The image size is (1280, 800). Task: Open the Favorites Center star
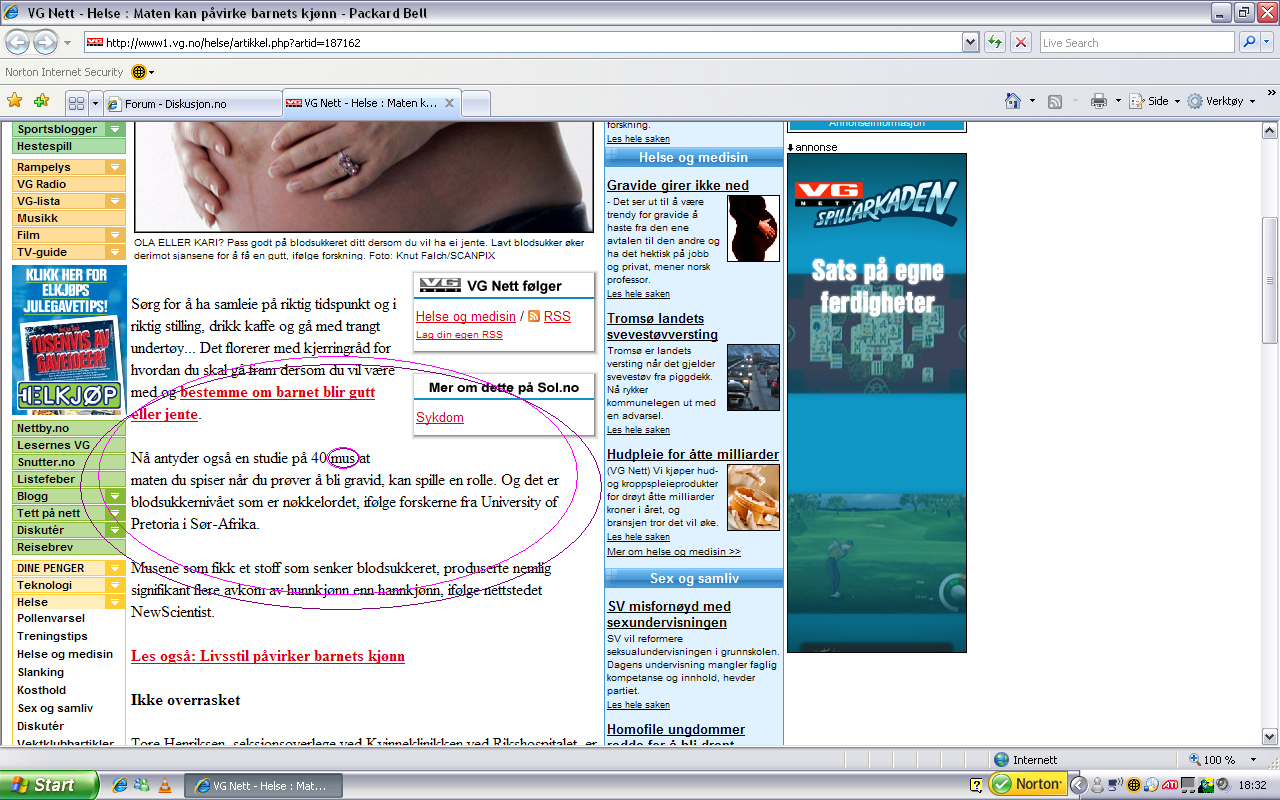click(x=15, y=101)
